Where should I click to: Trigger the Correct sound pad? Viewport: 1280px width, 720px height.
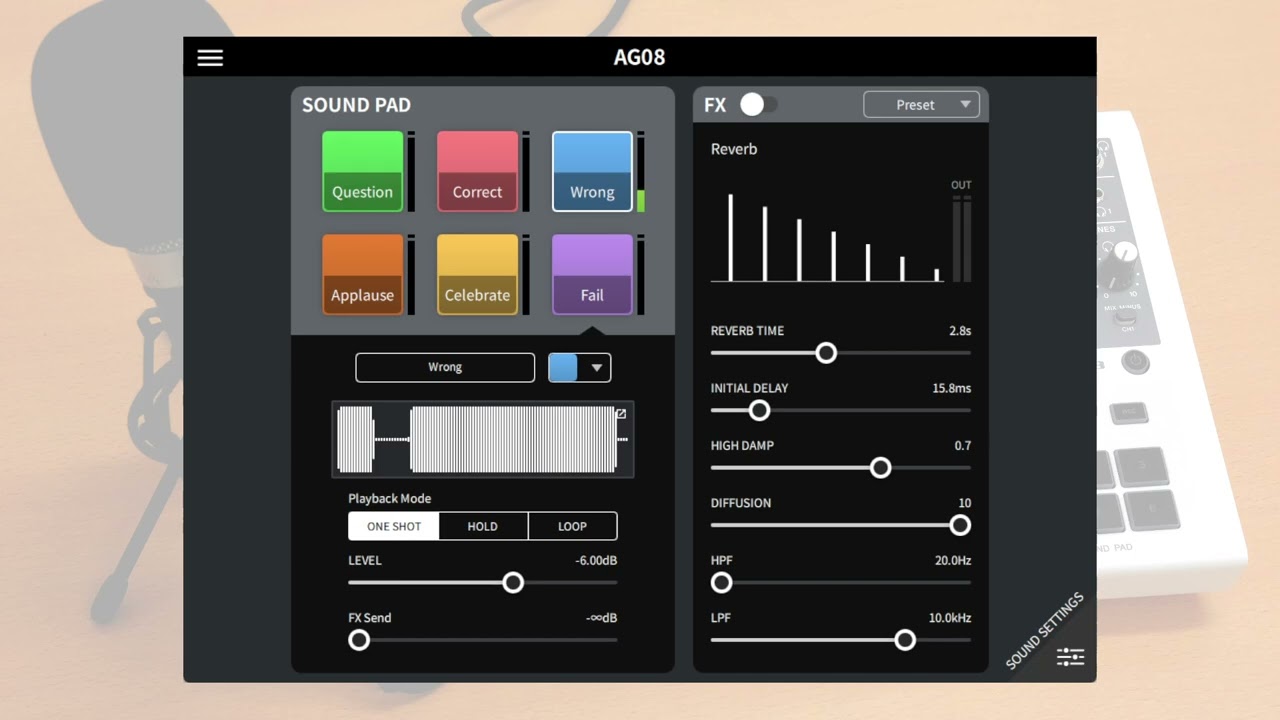point(477,171)
